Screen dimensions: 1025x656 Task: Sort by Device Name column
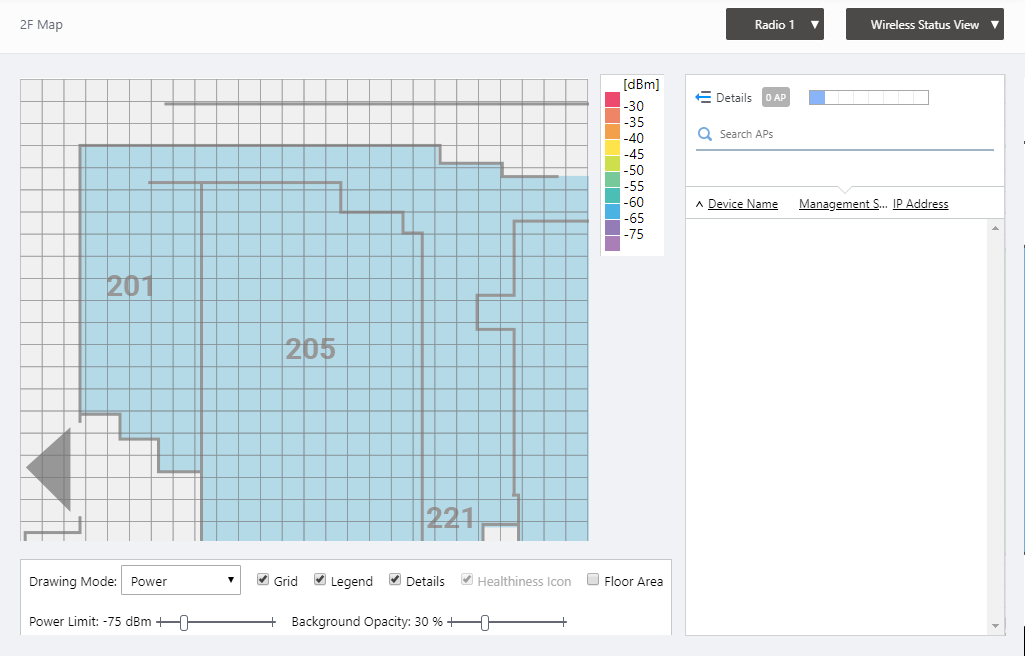pos(743,204)
